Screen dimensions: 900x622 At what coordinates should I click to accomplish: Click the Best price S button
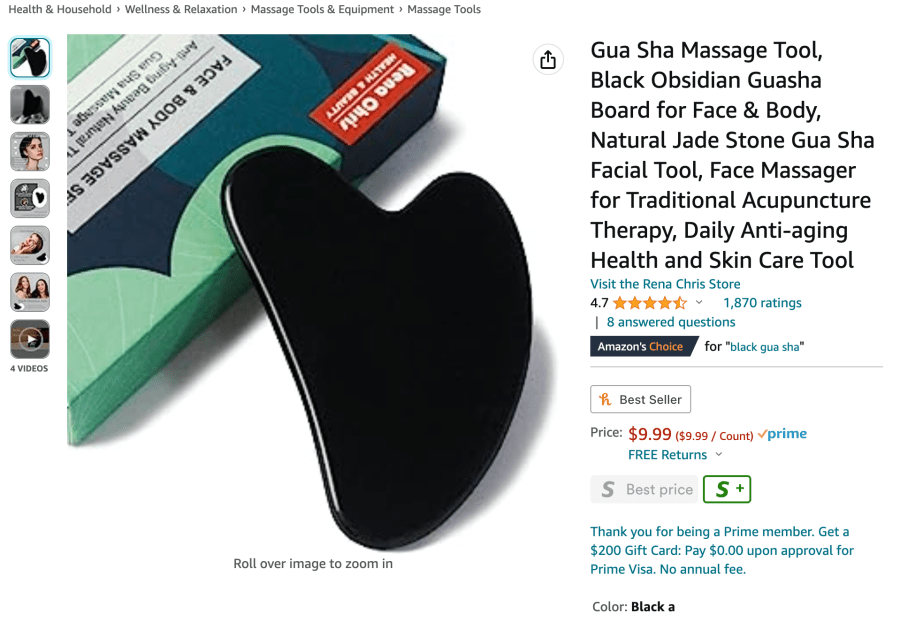pos(644,489)
